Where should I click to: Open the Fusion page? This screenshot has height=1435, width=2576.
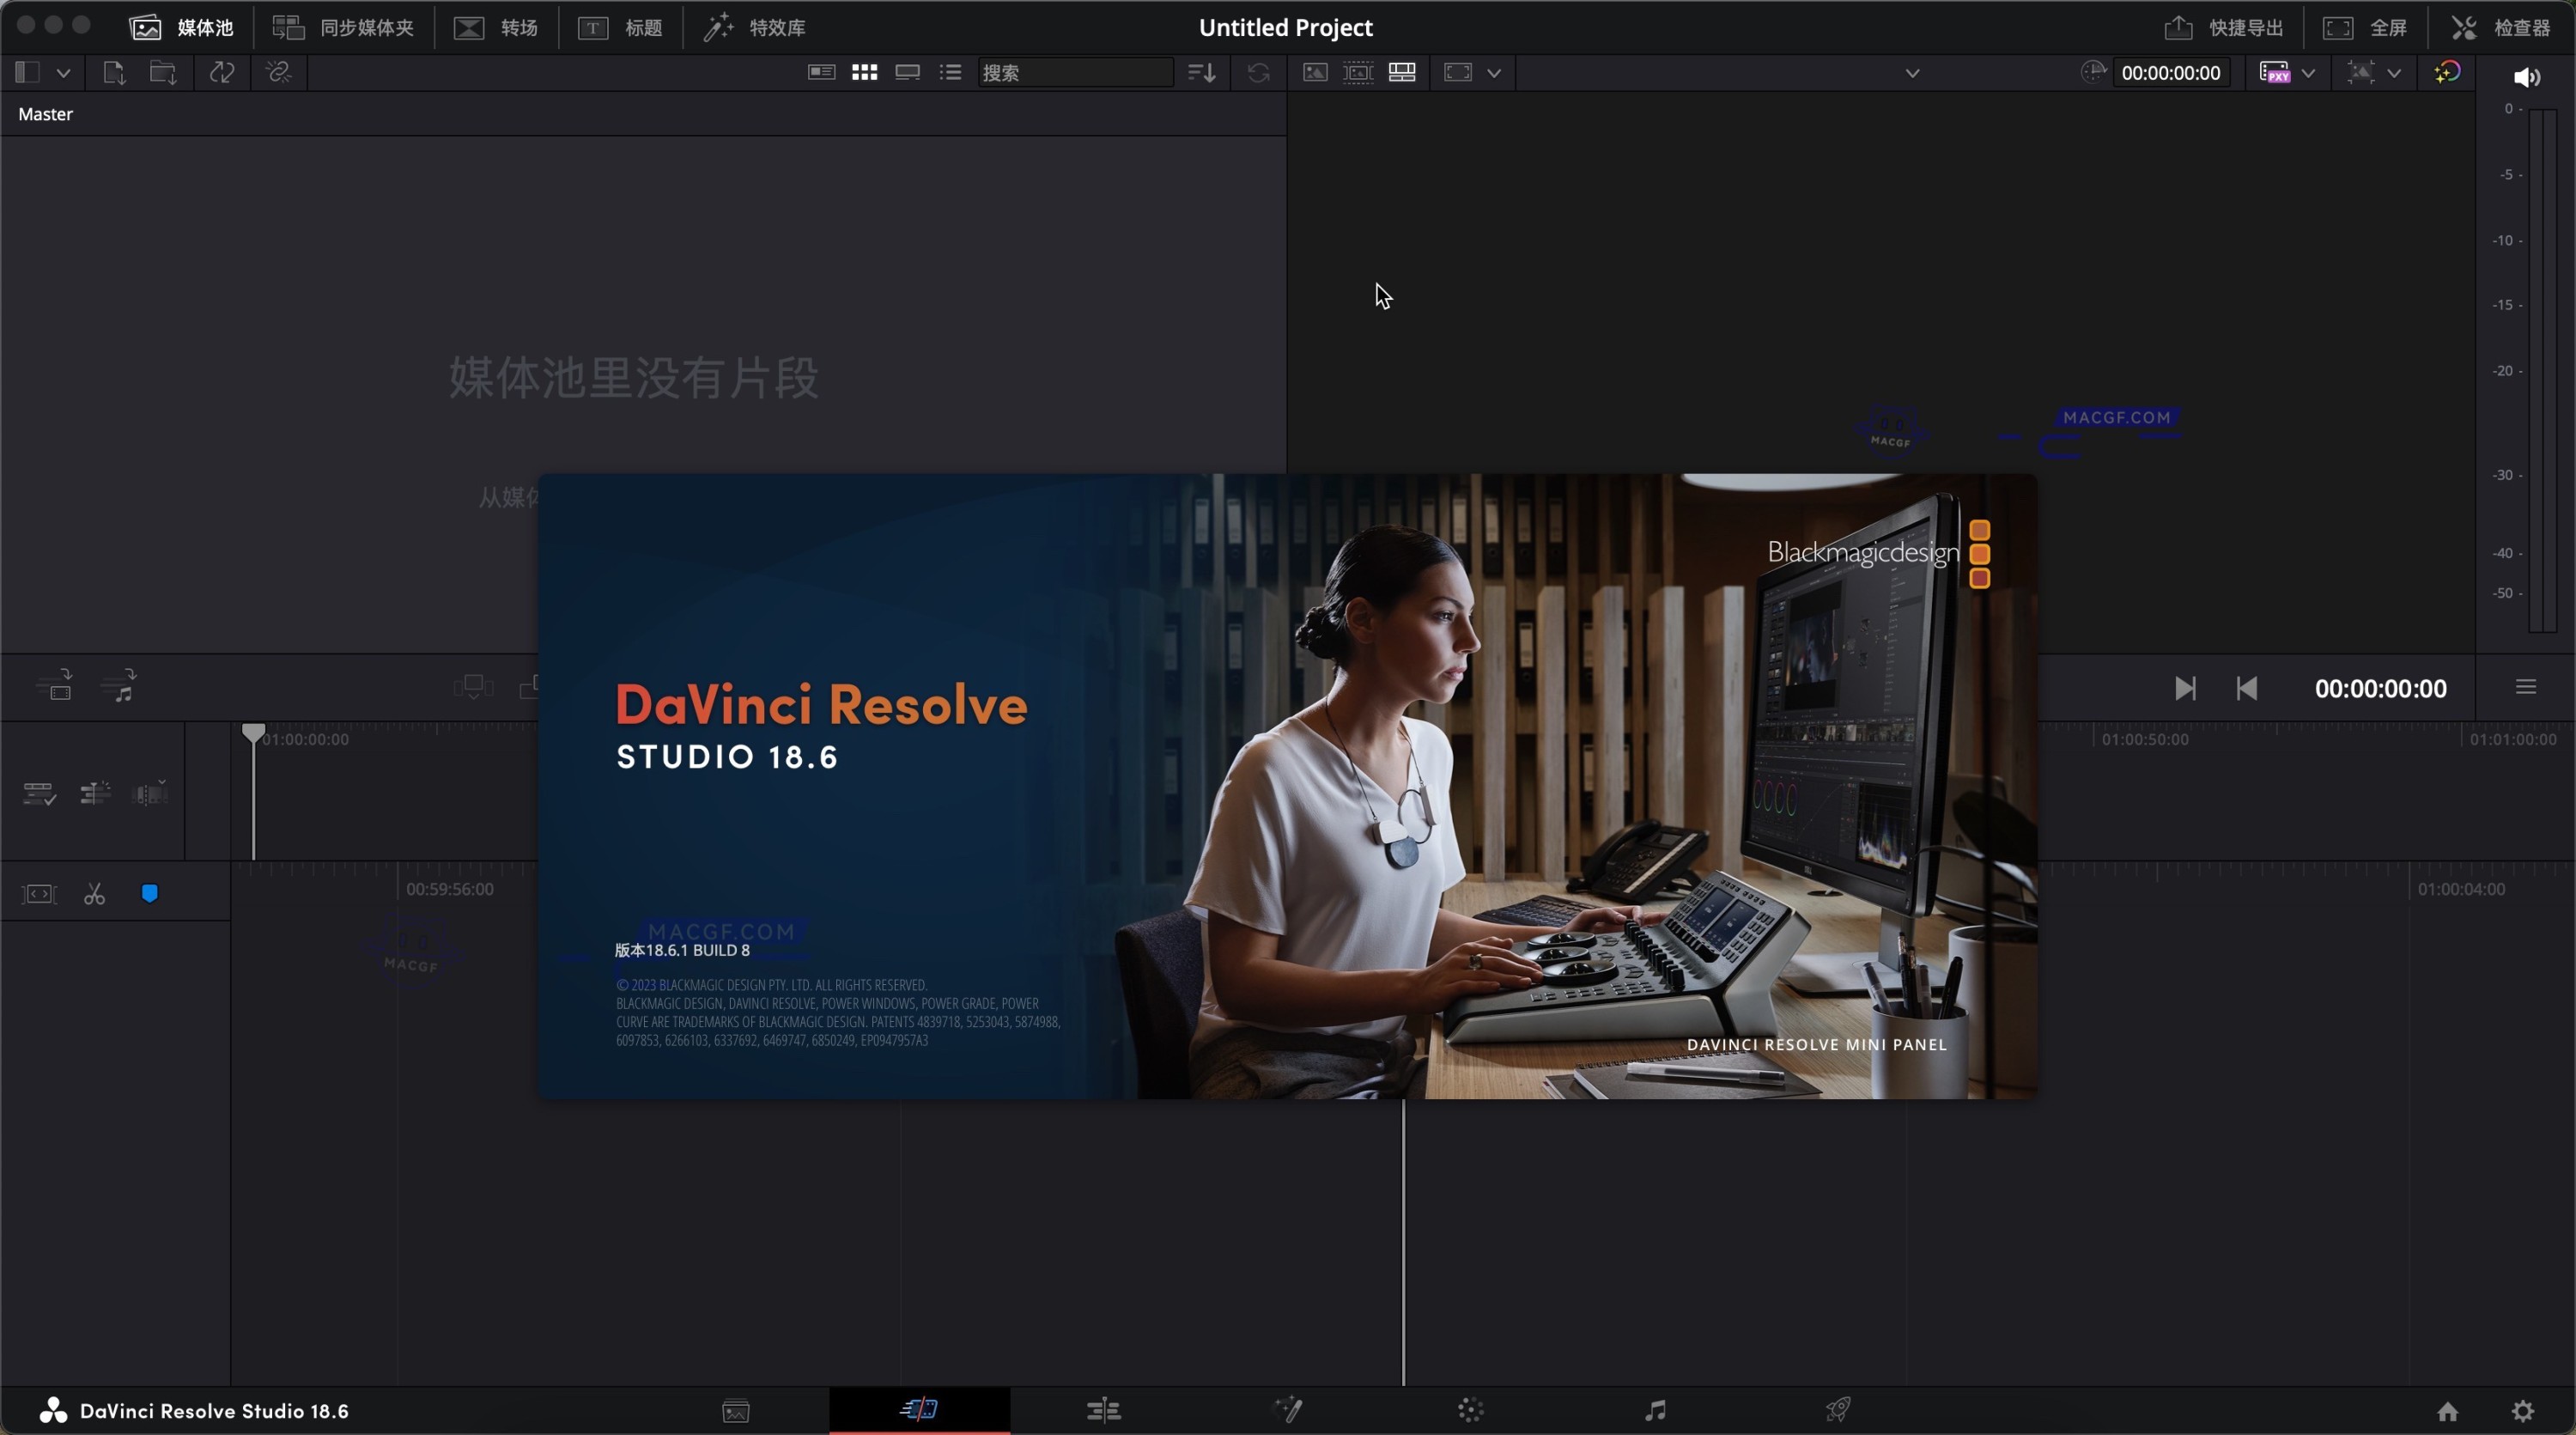click(x=1289, y=1410)
